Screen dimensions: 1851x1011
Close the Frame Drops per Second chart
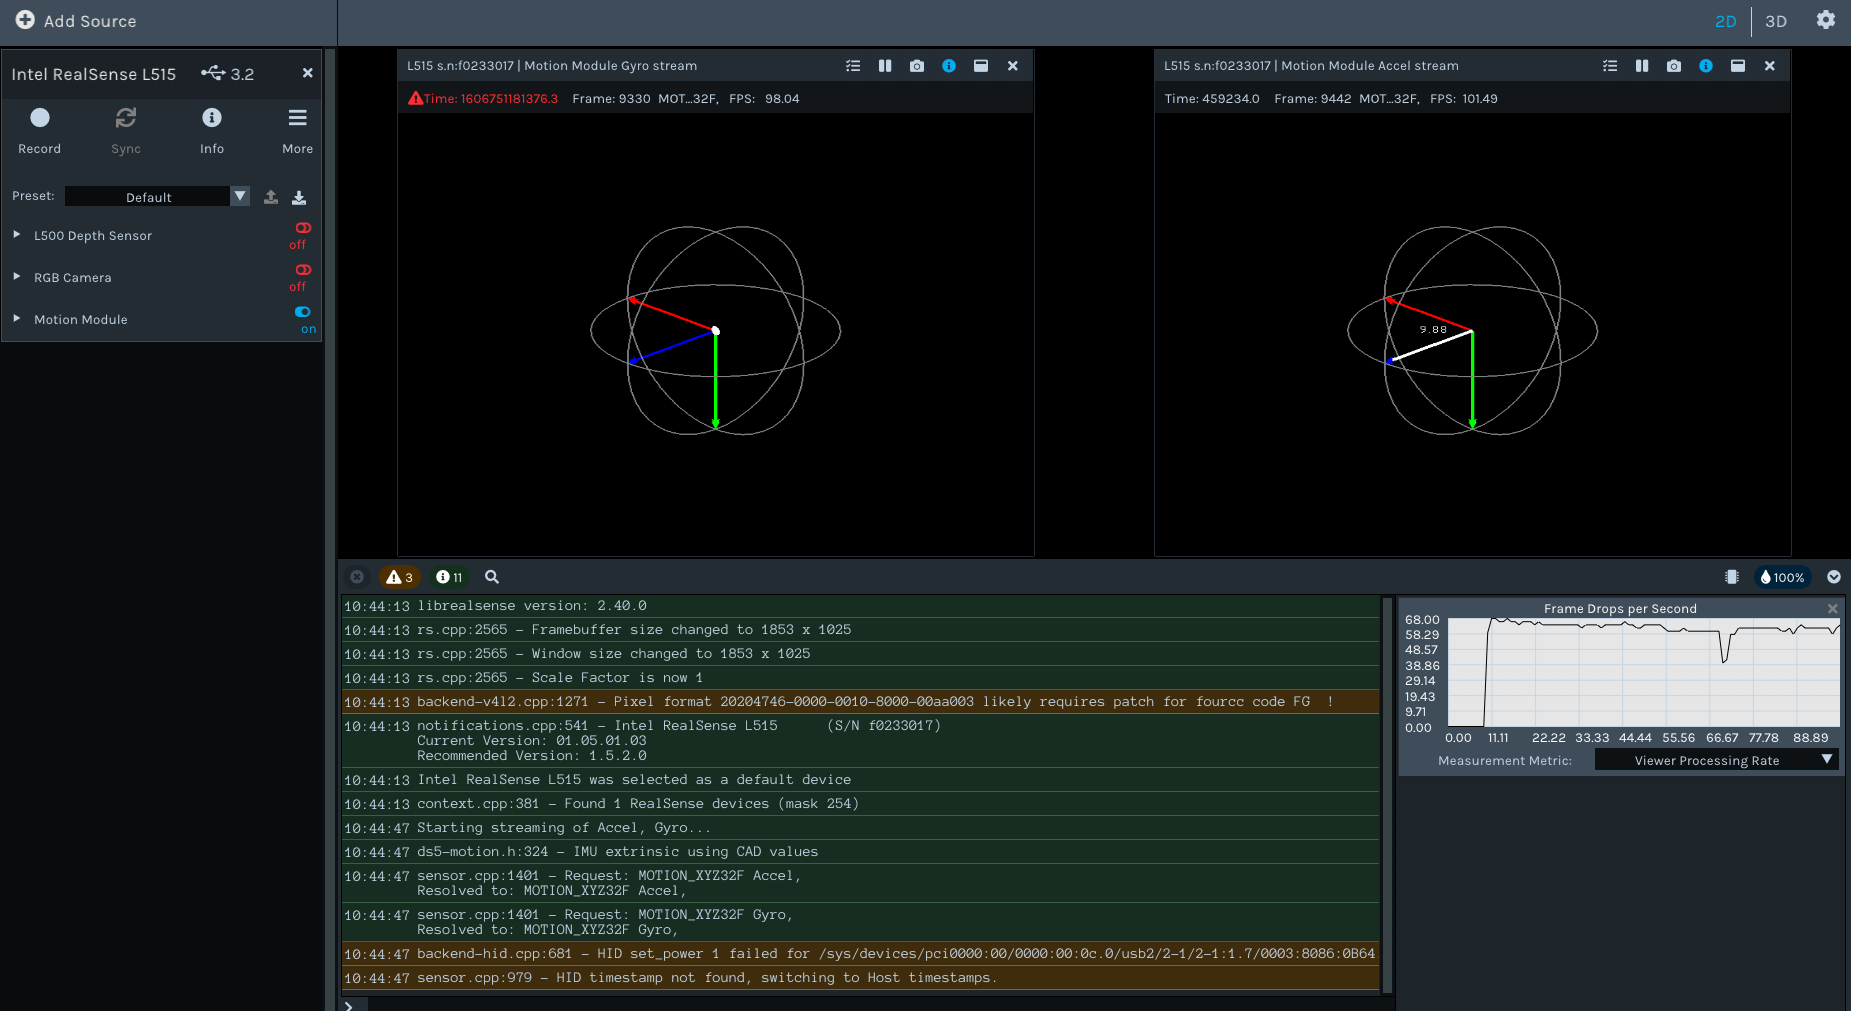click(x=1833, y=608)
